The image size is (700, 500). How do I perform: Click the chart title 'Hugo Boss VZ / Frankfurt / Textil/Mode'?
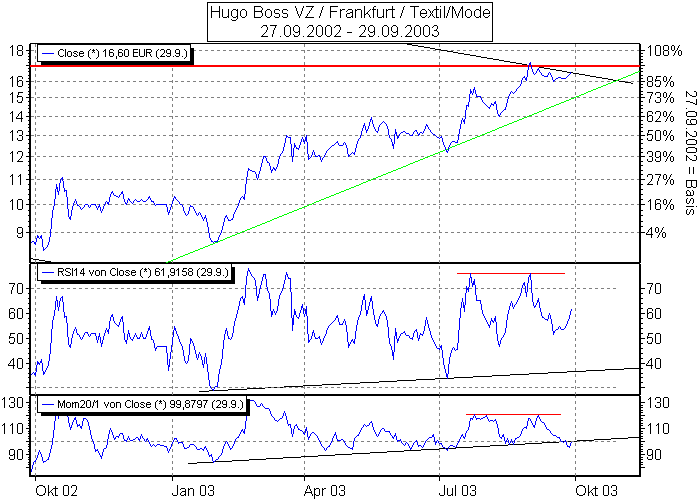tap(350, 12)
